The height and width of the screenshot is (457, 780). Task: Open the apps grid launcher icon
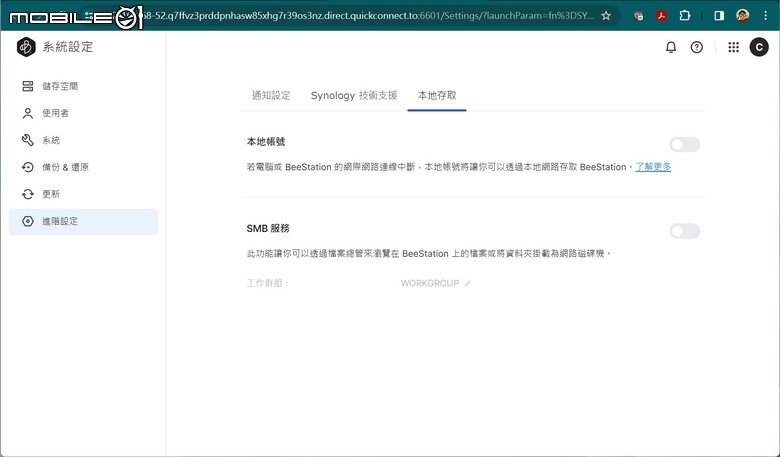coord(733,47)
